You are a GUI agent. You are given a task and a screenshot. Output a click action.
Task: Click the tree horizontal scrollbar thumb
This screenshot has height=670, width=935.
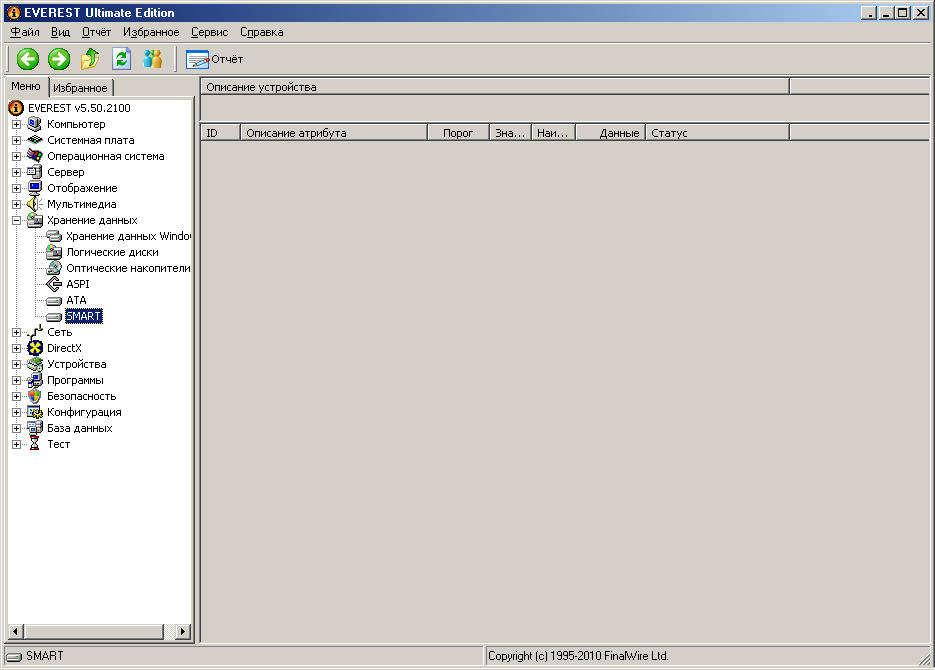(94, 631)
